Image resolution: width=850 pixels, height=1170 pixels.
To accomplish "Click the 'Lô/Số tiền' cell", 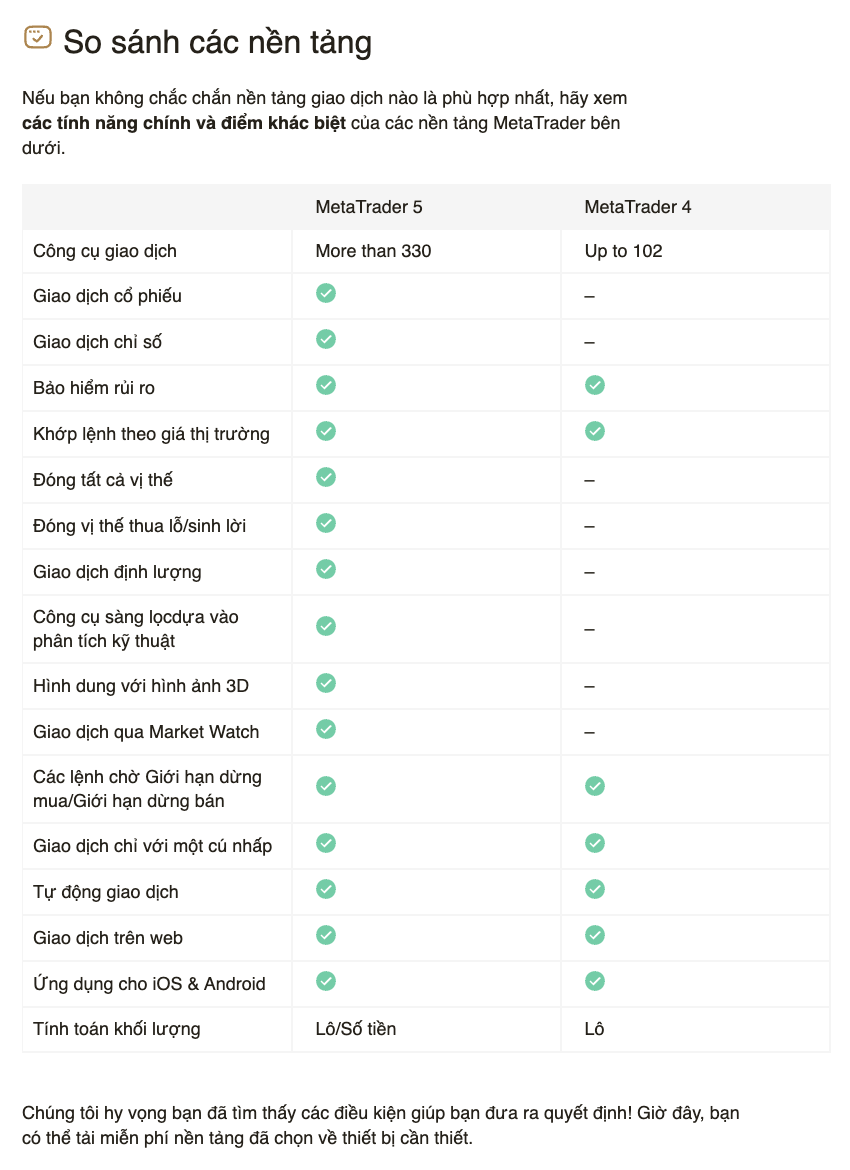I will [356, 1029].
